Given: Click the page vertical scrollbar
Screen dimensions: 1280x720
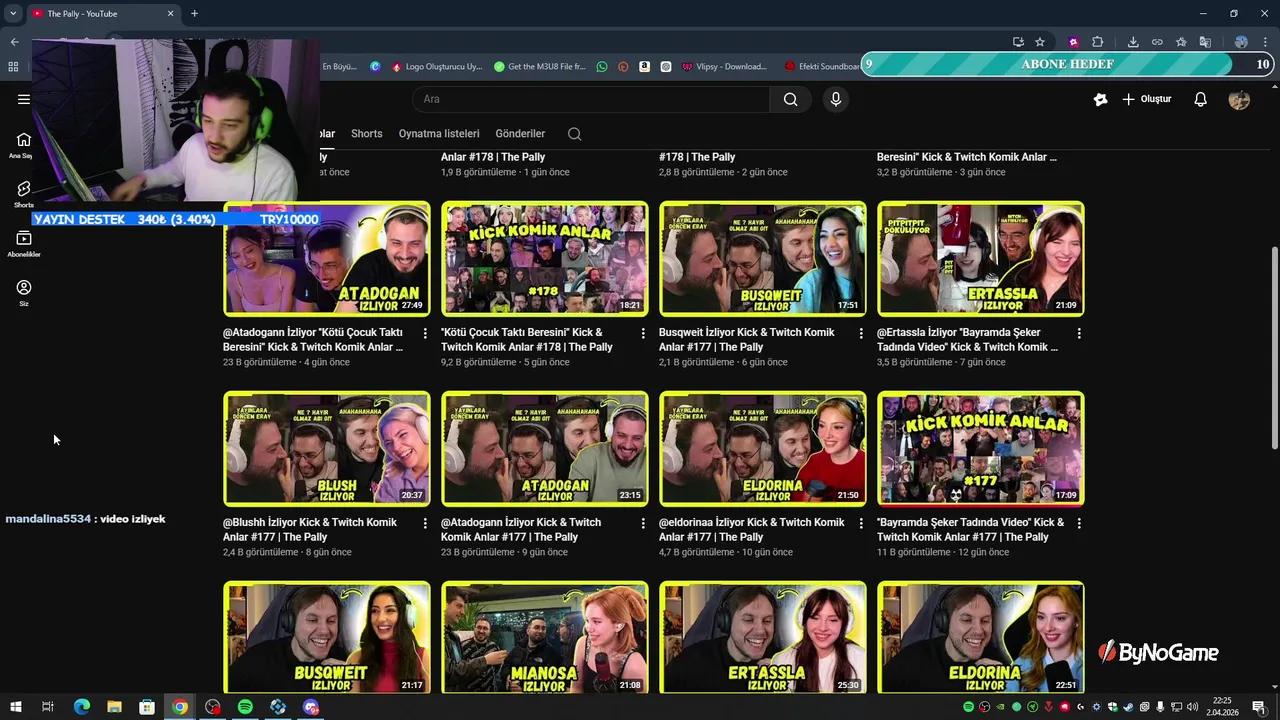Looking at the screenshot, I should (1273, 348).
